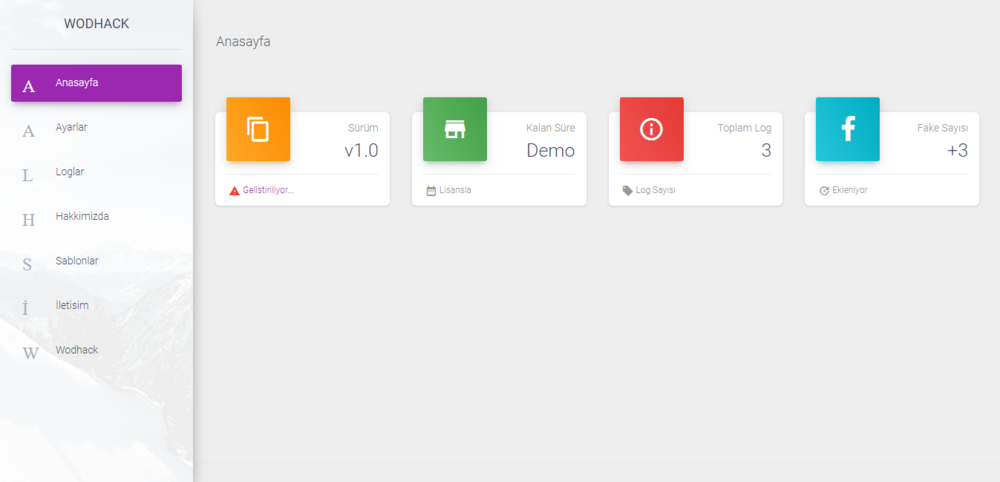Click the Toplam Log value 3

pyautogui.click(x=766, y=150)
